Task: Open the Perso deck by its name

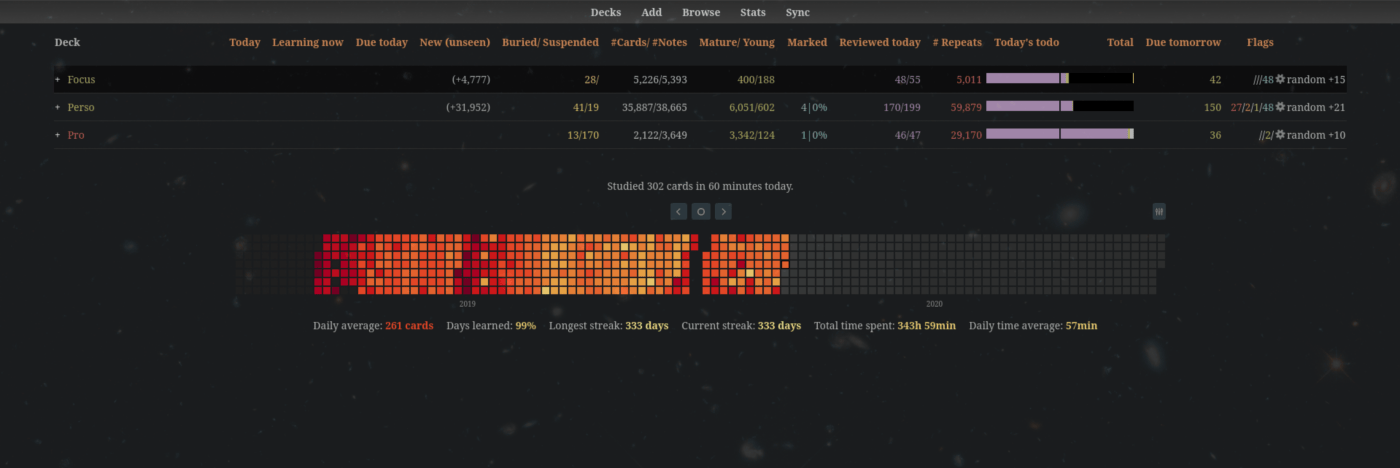Action: click(81, 107)
